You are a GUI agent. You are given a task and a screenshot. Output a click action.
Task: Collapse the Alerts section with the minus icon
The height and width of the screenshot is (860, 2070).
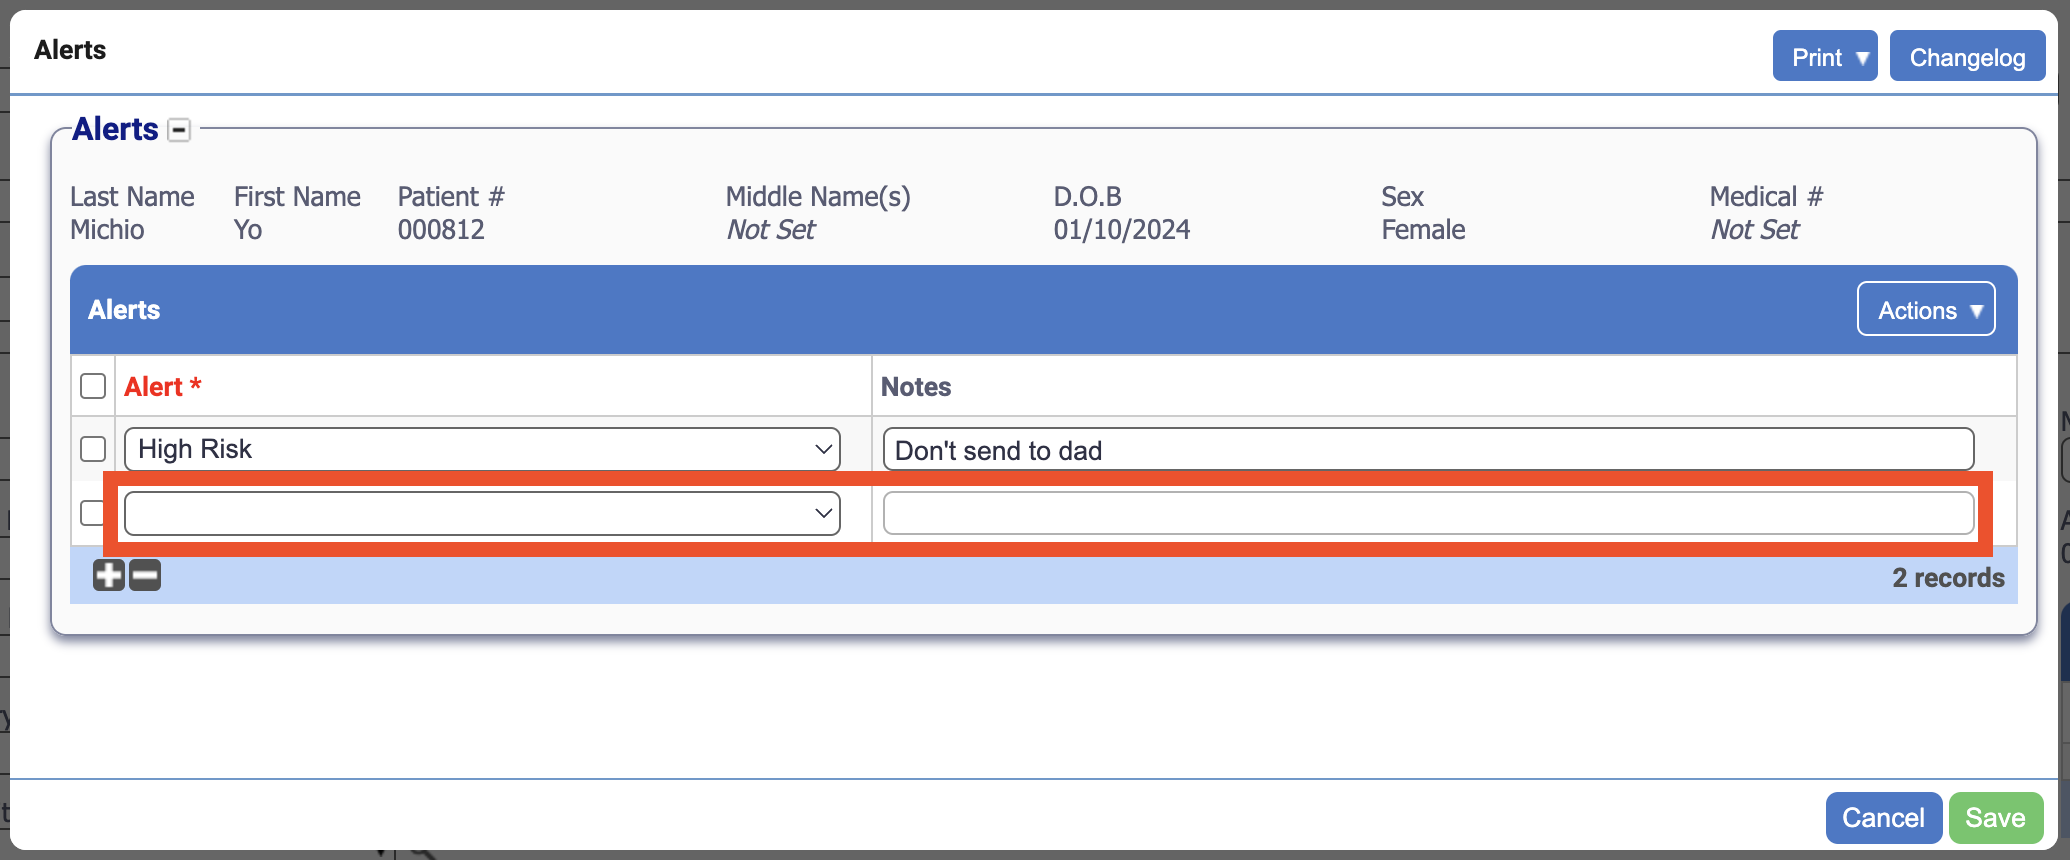coord(179,130)
